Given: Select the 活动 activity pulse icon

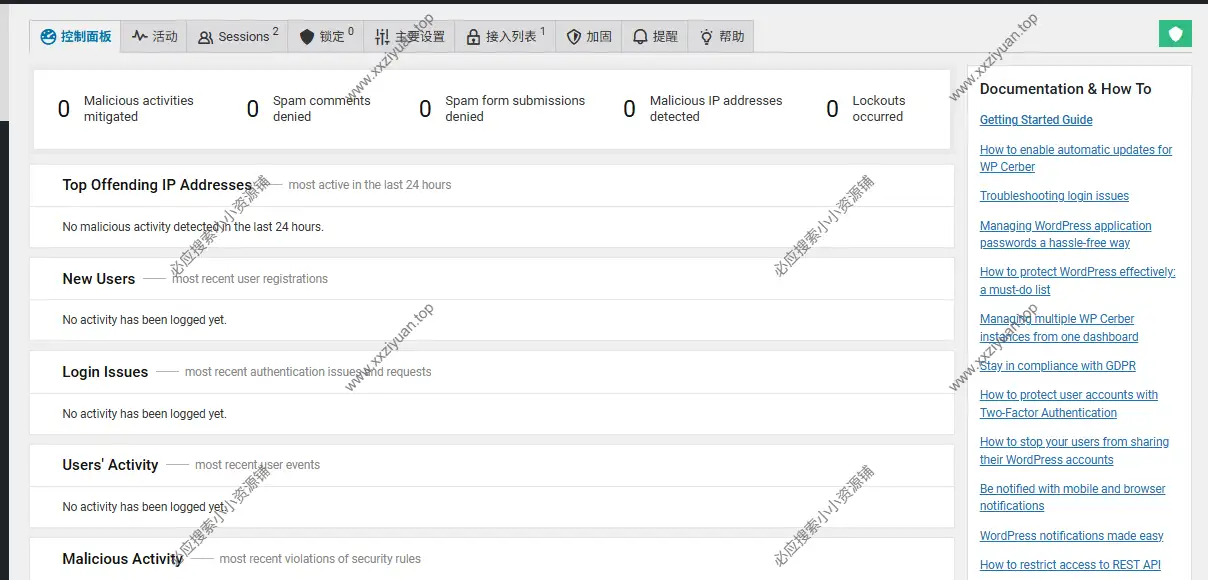Looking at the screenshot, I should 138,36.
